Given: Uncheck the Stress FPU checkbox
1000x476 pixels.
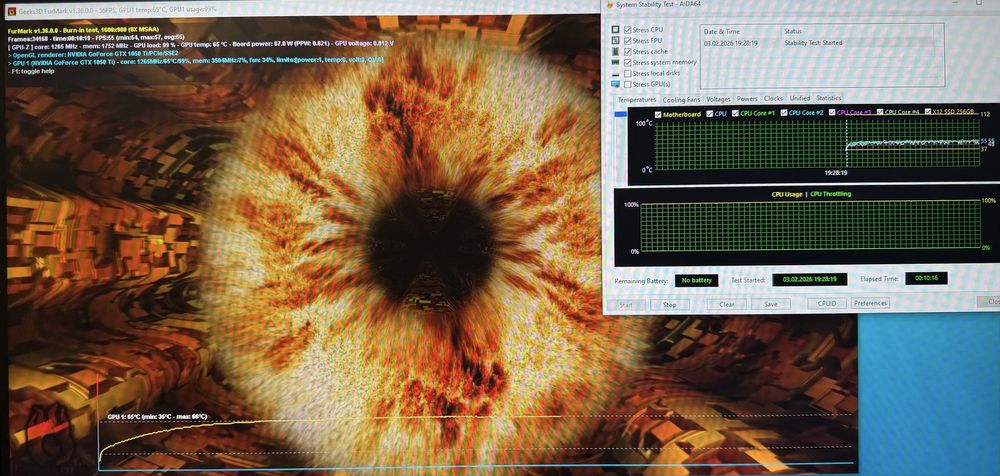Looking at the screenshot, I should click(x=628, y=40).
